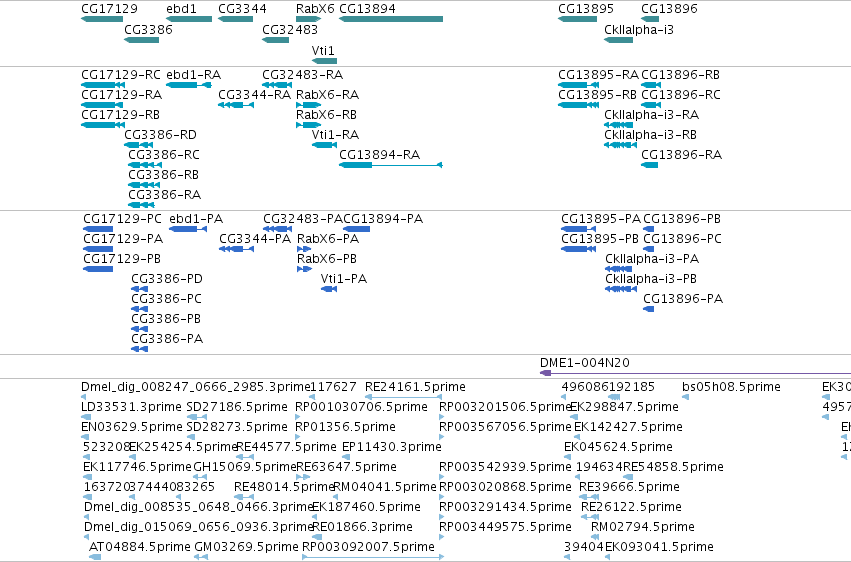Screen dimensions: 851x562
Task: Select the CG3386-PD protein label
Action: [x=167, y=279]
